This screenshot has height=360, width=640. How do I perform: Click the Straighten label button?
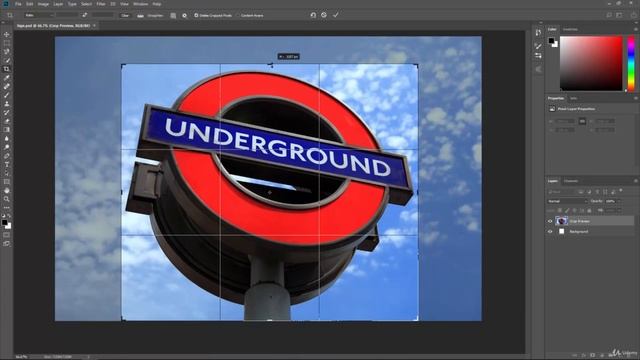click(x=155, y=16)
